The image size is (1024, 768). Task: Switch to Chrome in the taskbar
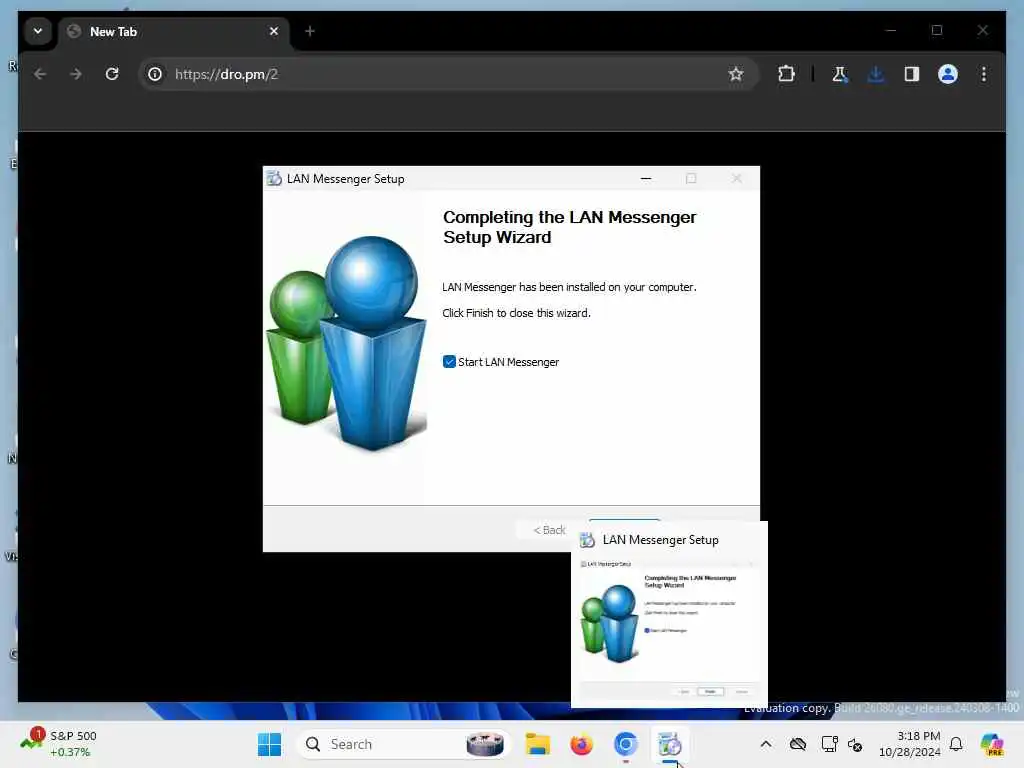coord(625,744)
